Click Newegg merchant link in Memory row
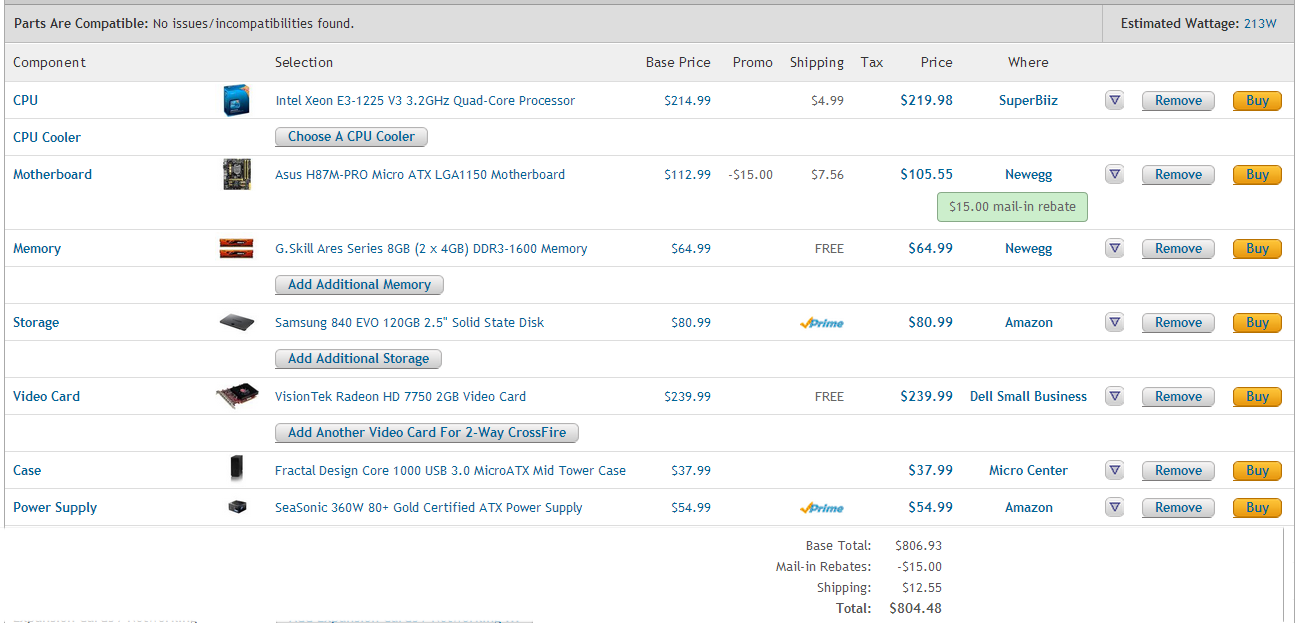 point(1028,248)
